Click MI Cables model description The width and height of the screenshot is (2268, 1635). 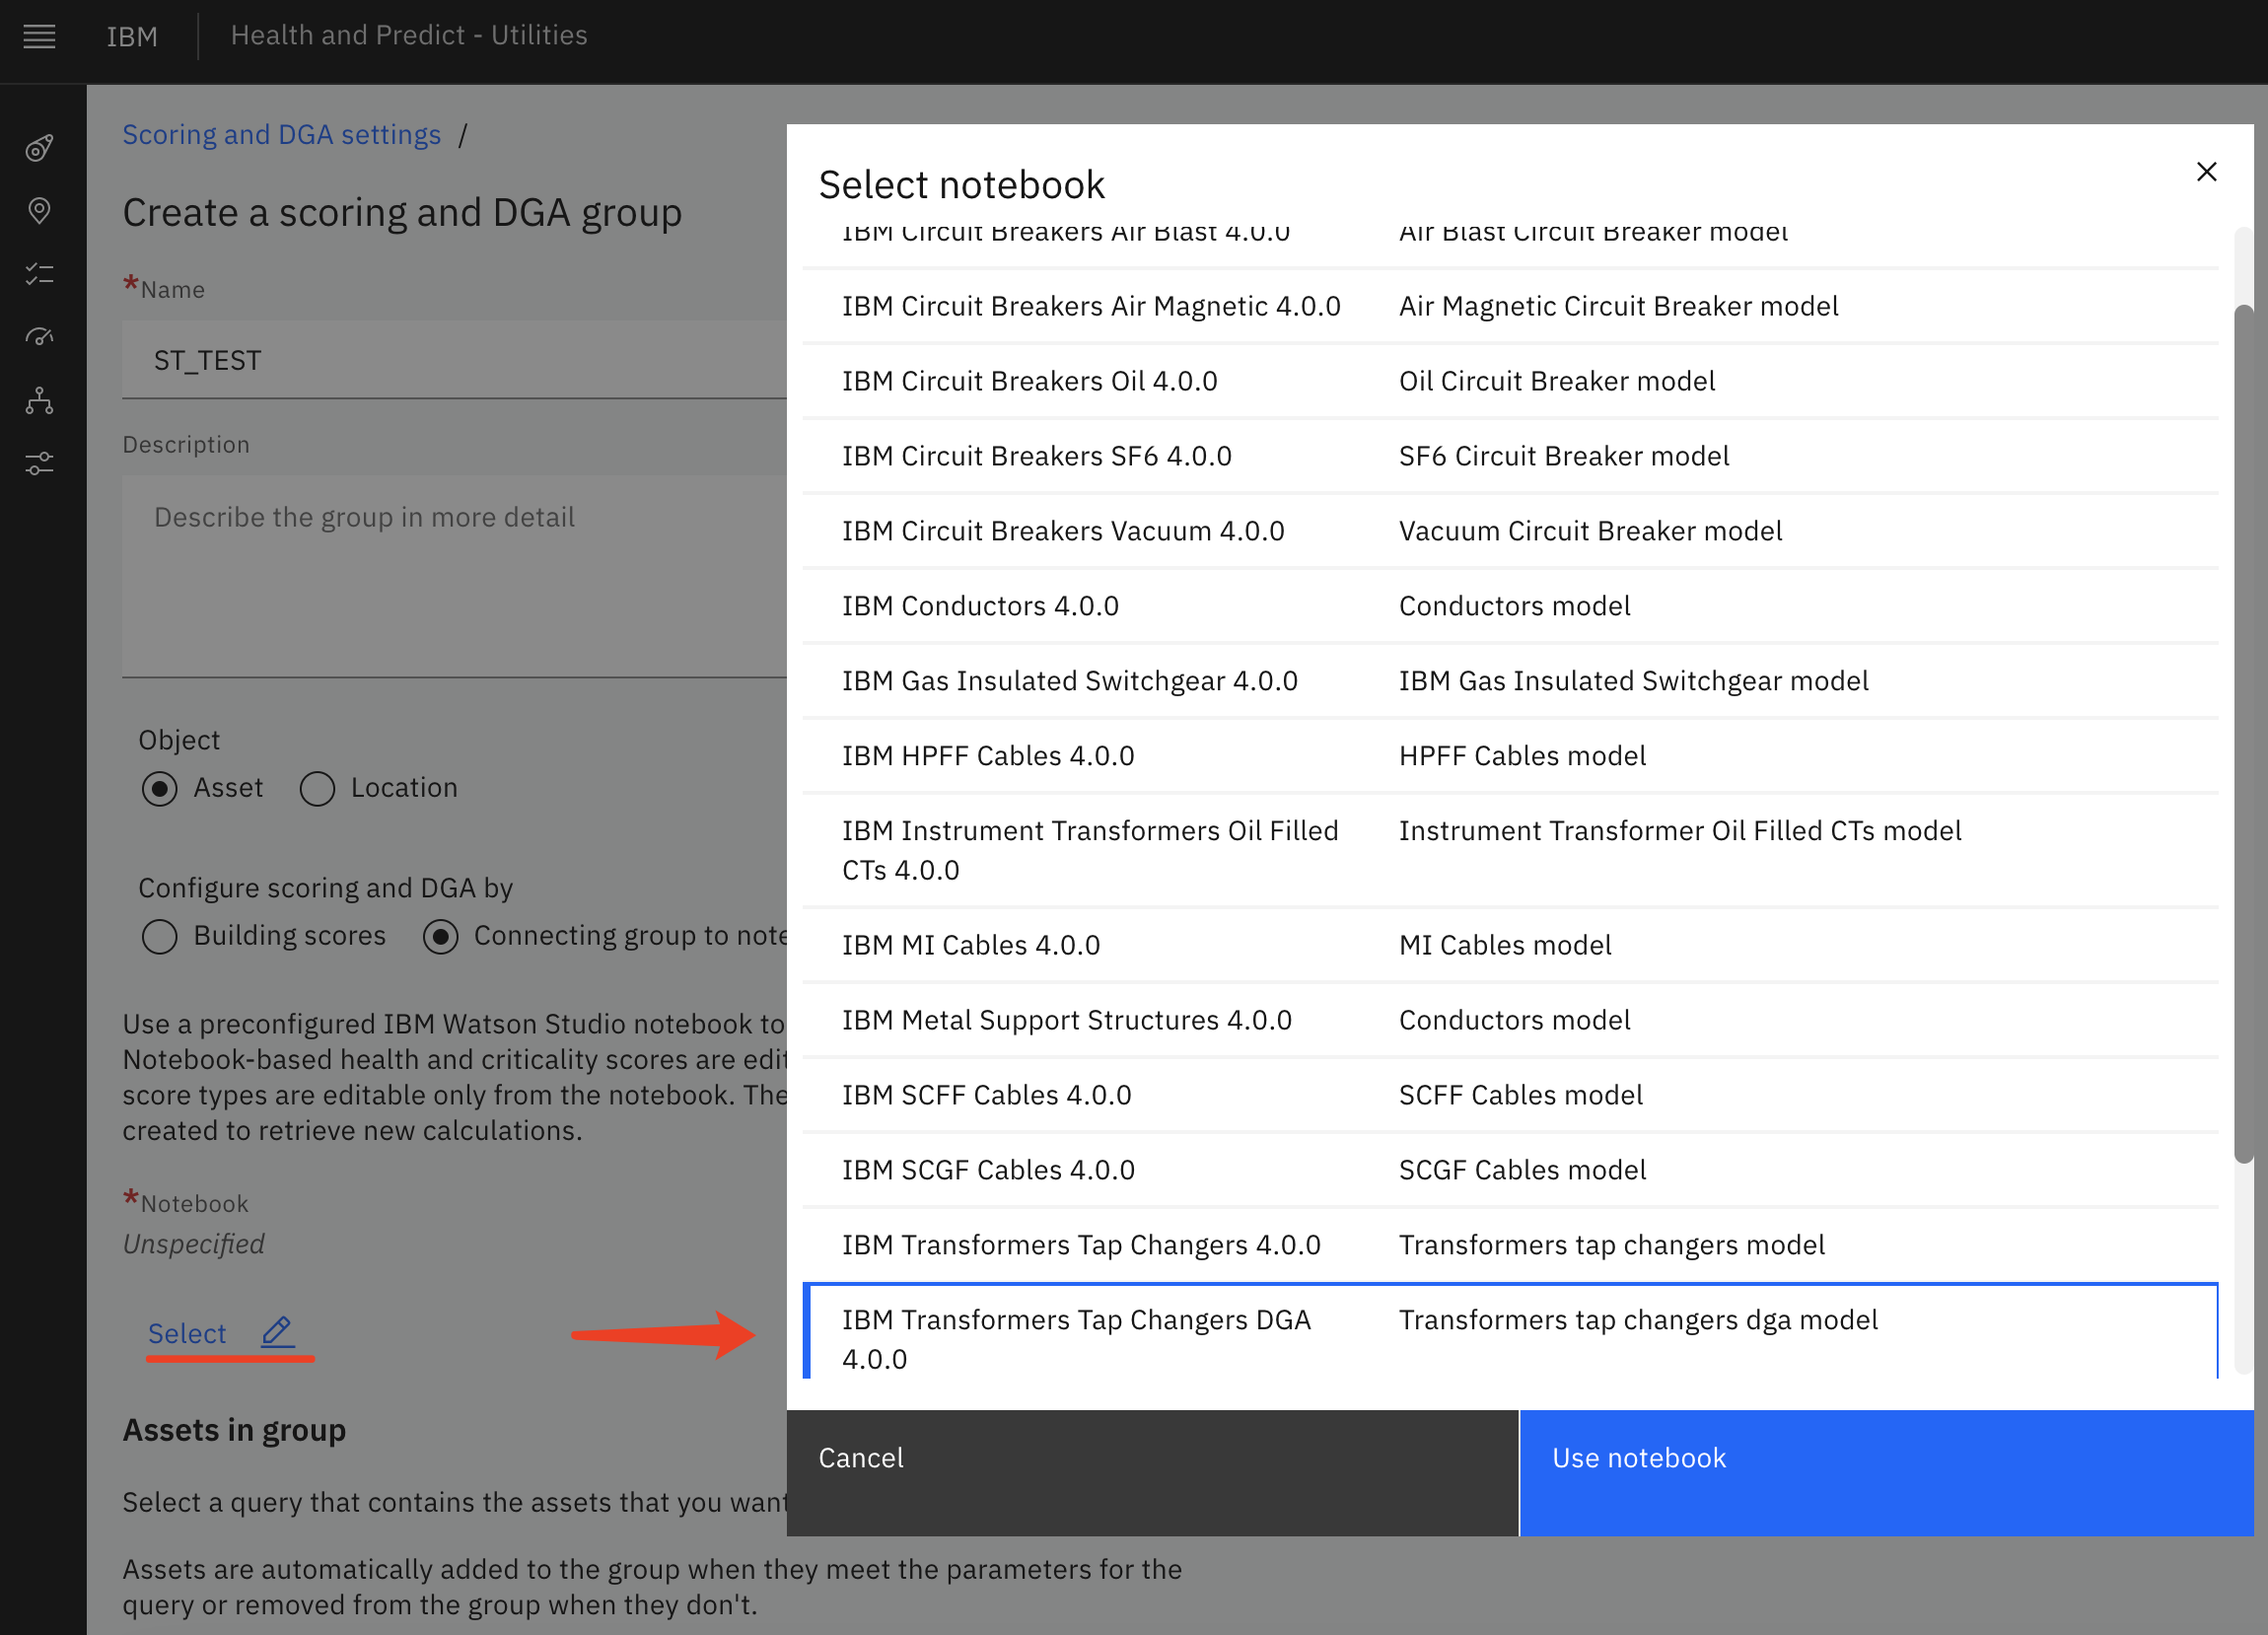[x=1505, y=945]
